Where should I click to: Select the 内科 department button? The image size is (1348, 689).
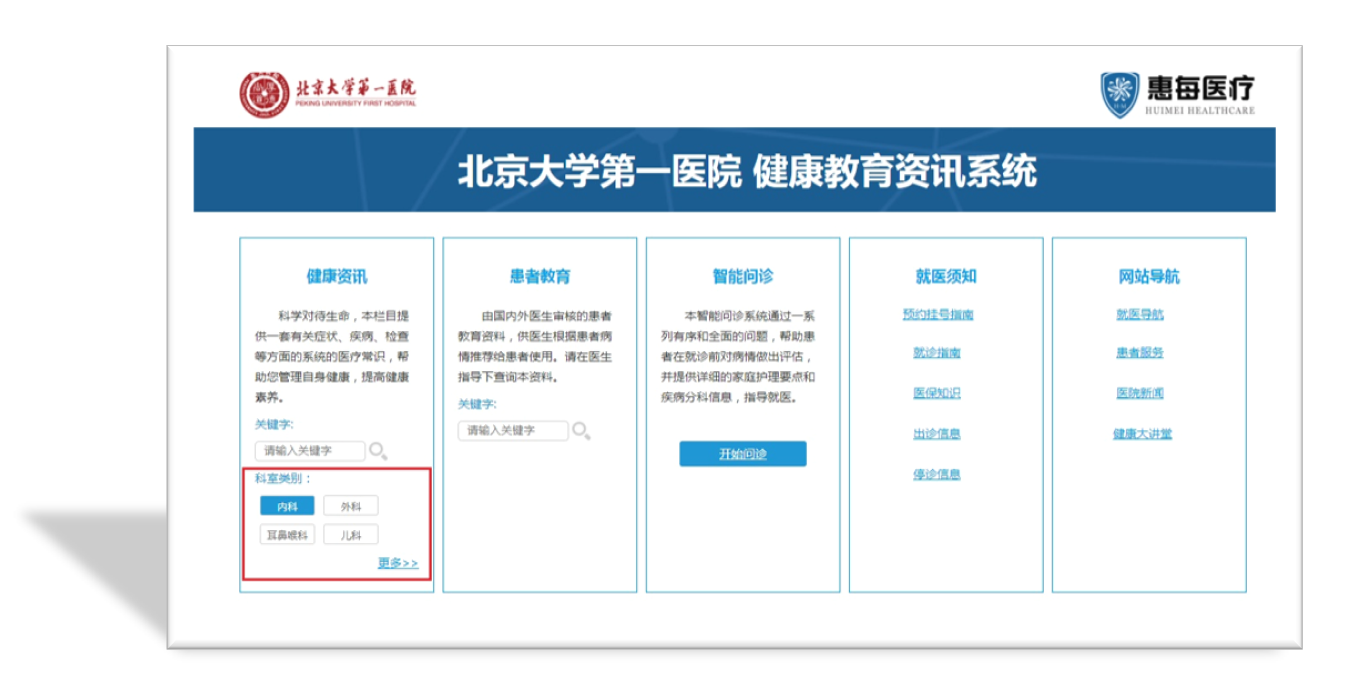[287, 507]
